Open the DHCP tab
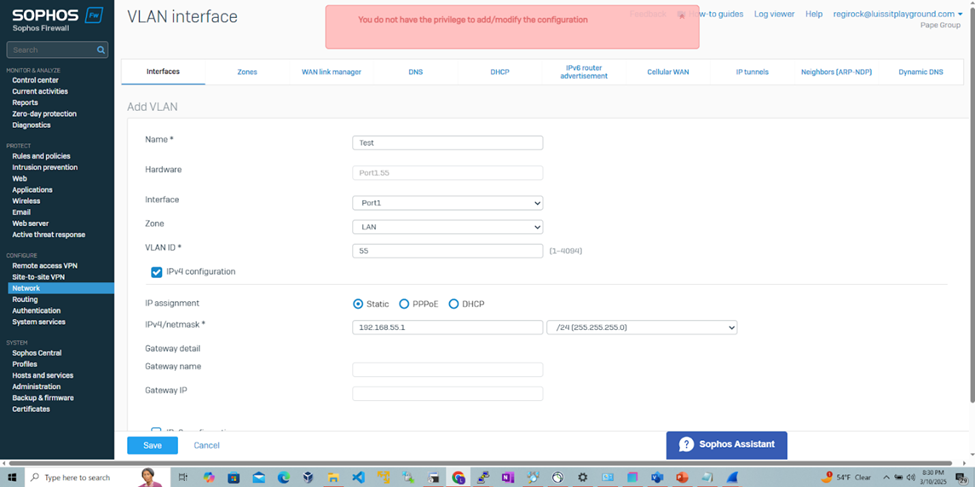The width and height of the screenshot is (975, 487). pyautogui.click(x=500, y=72)
